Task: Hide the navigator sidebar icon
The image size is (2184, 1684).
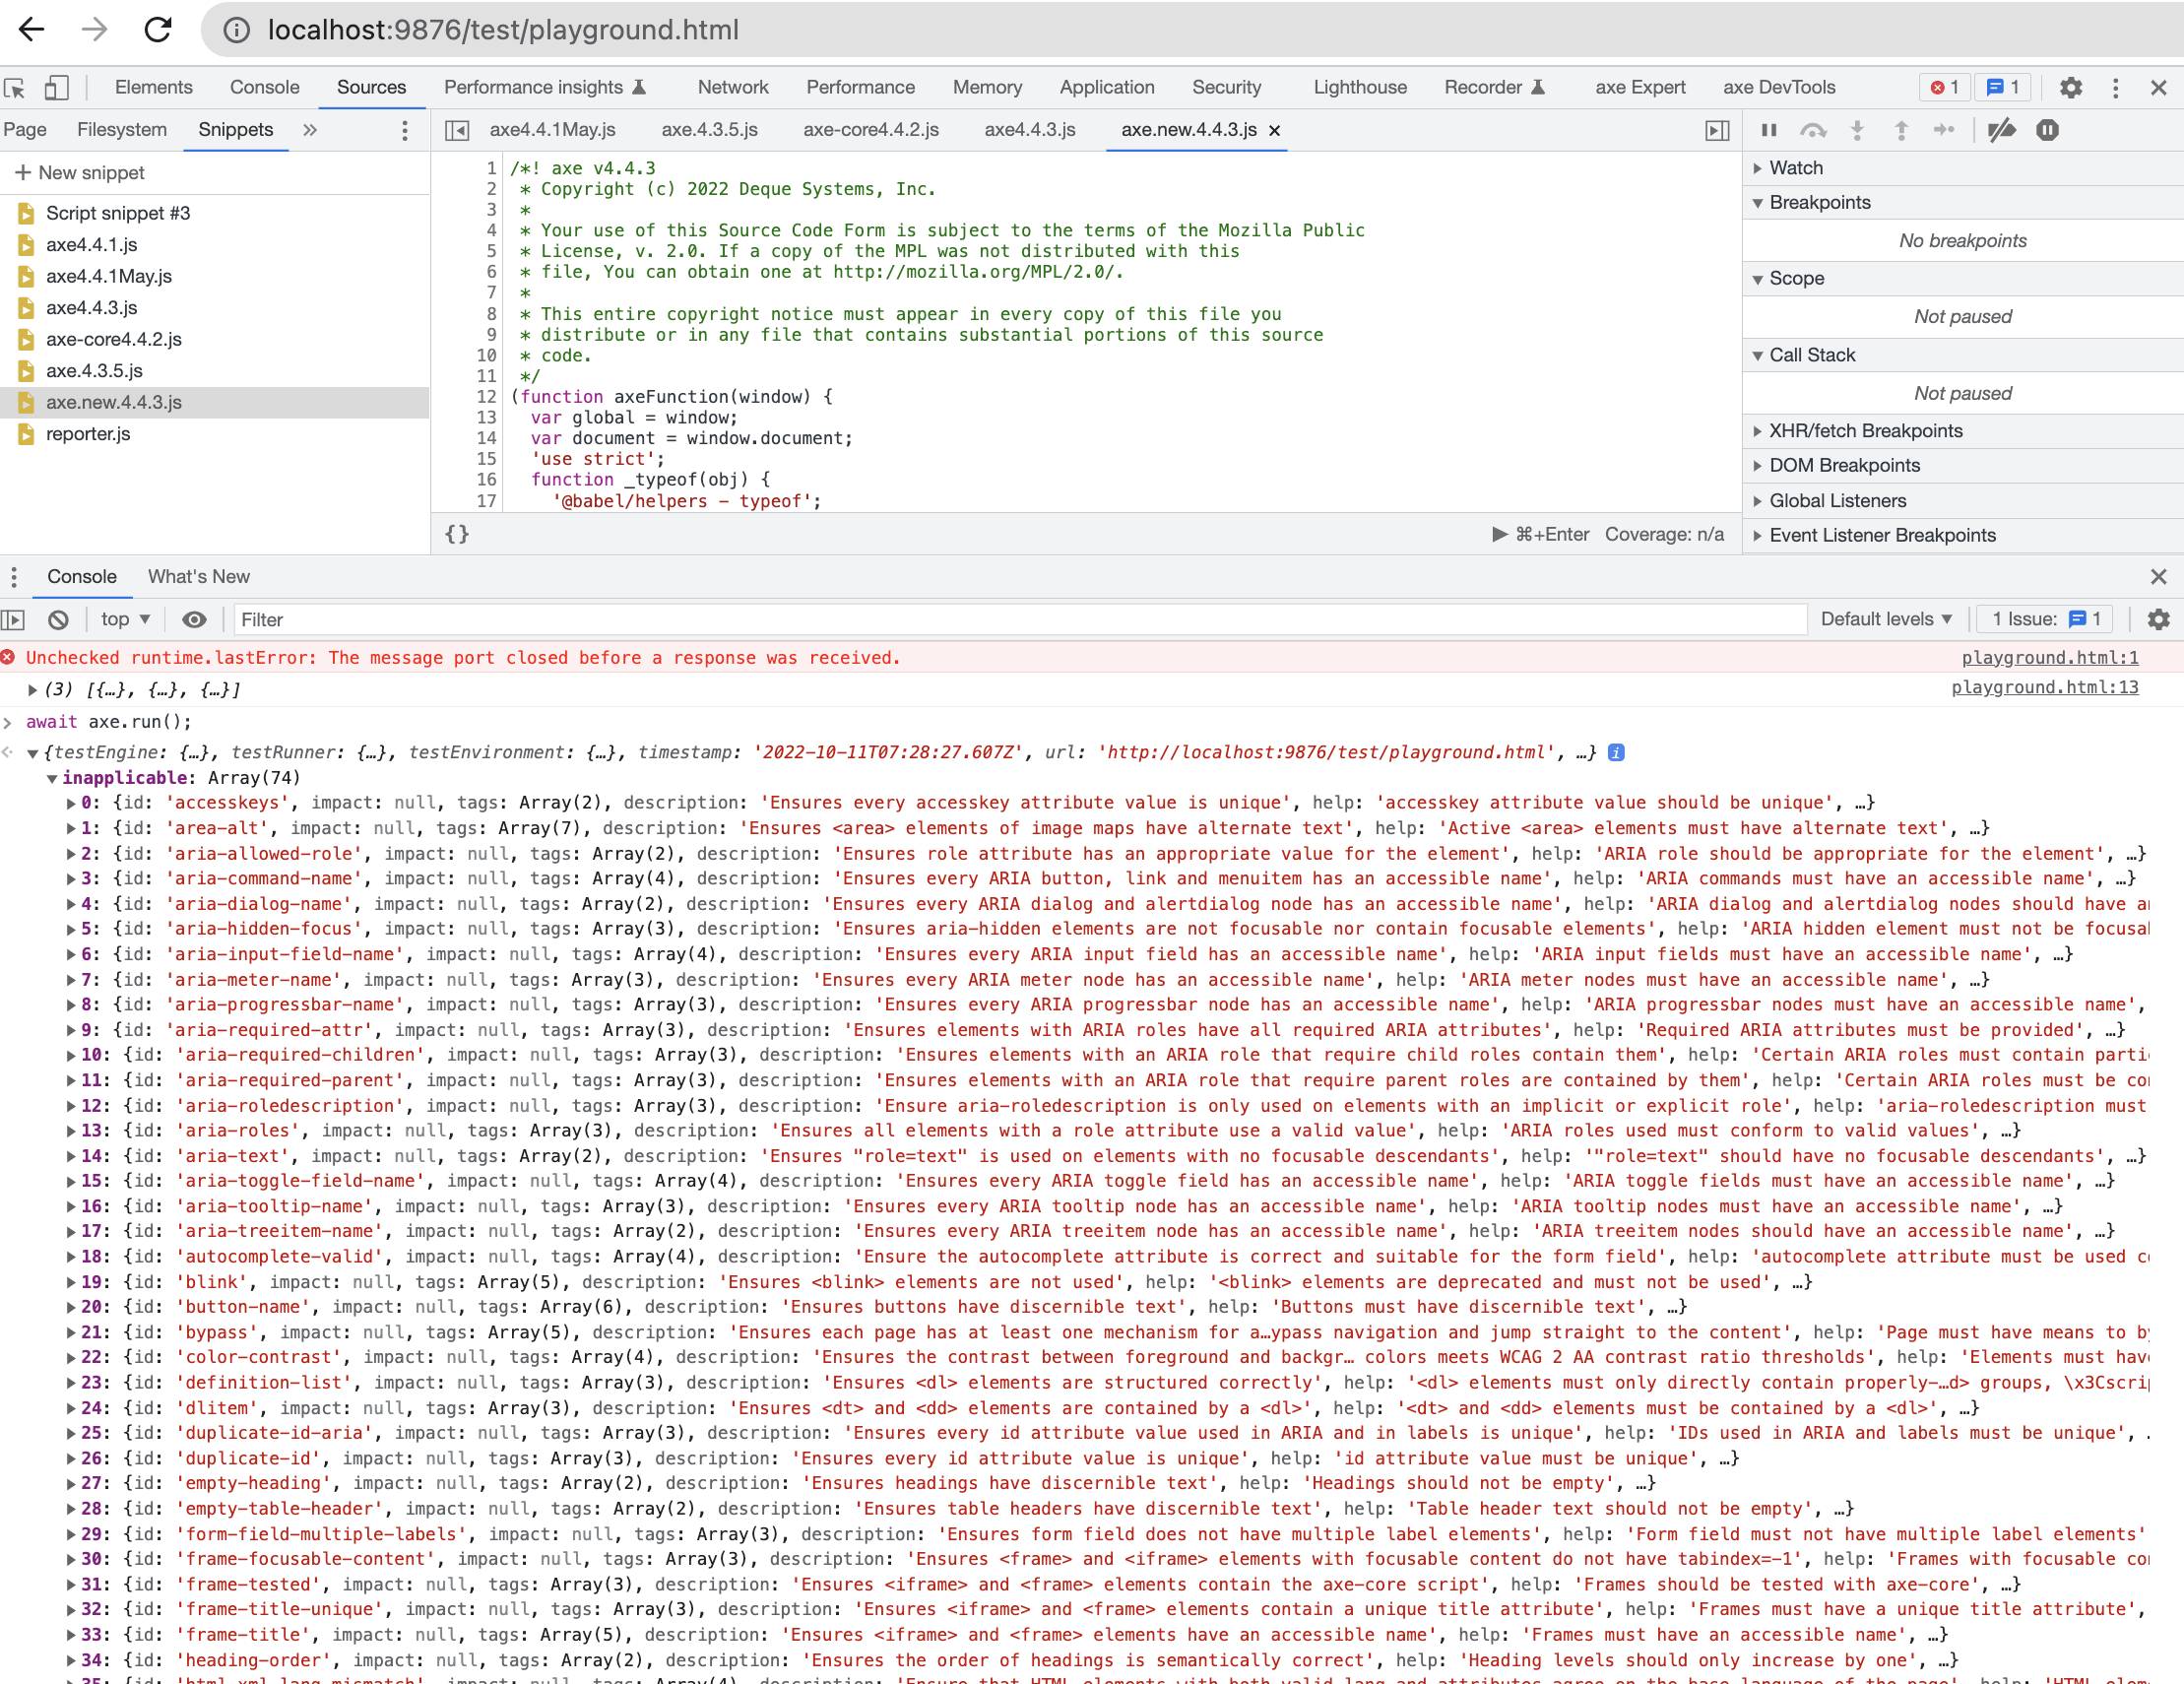Action: coord(457,130)
